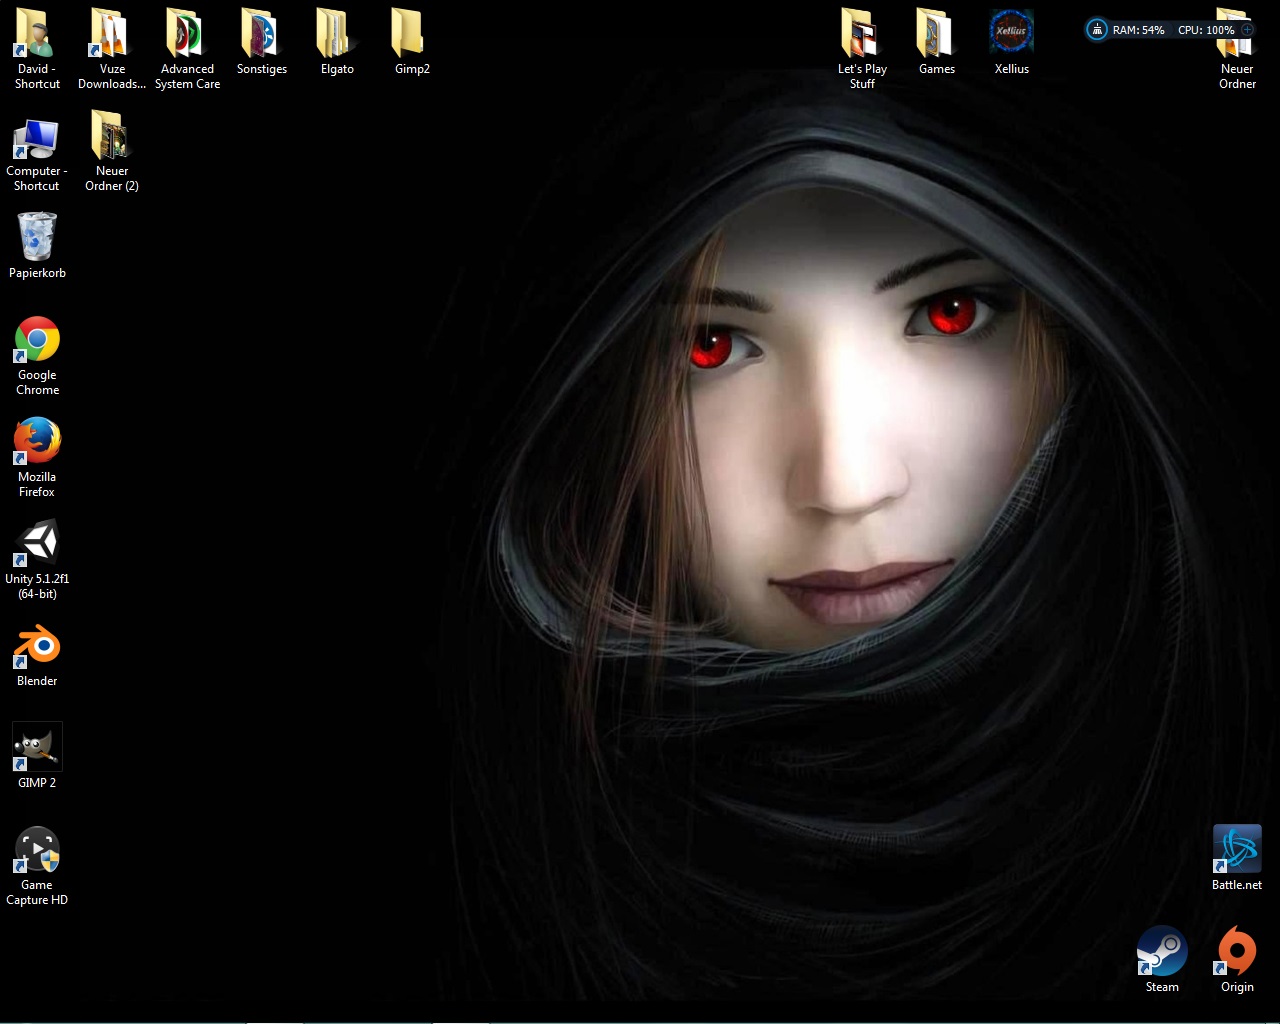Viewport: 1280px width, 1024px height.
Task: Select the Unity 5.1.2f1 (64-bit) icon
Action: pos(37,543)
